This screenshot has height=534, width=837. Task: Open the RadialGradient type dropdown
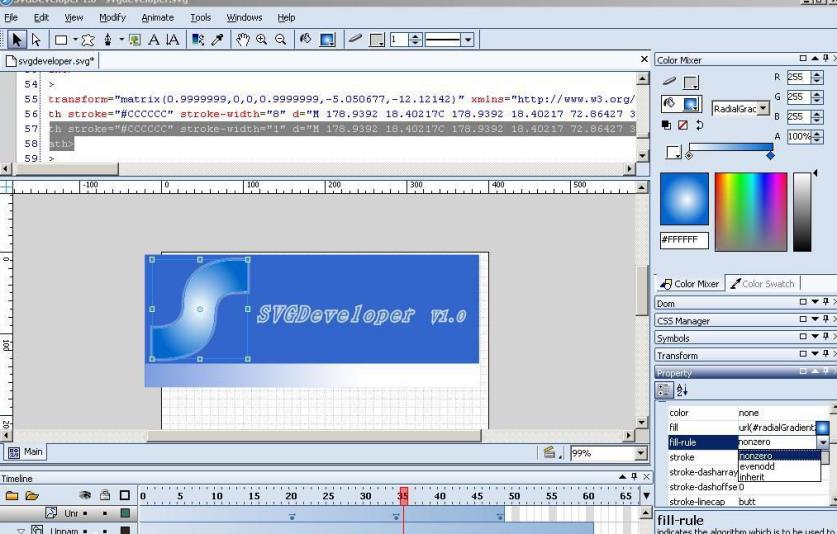pos(764,108)
